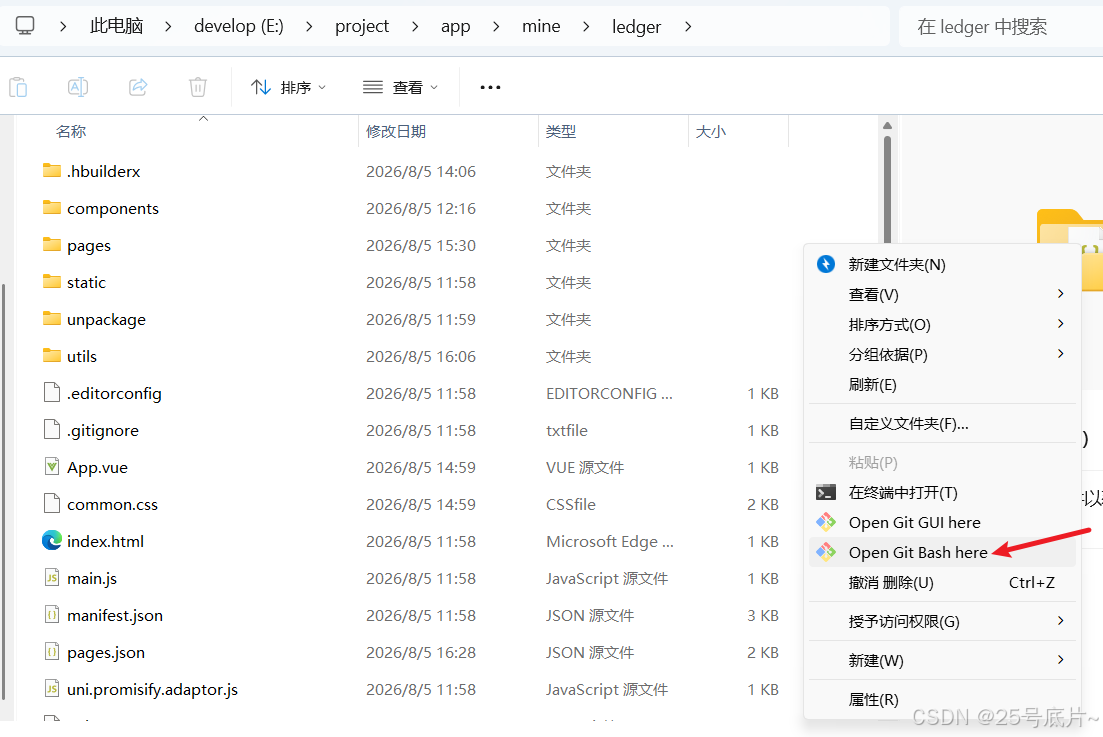Sort by the 名称 column header
1103x737 pixels.
(x=71, y=132)
